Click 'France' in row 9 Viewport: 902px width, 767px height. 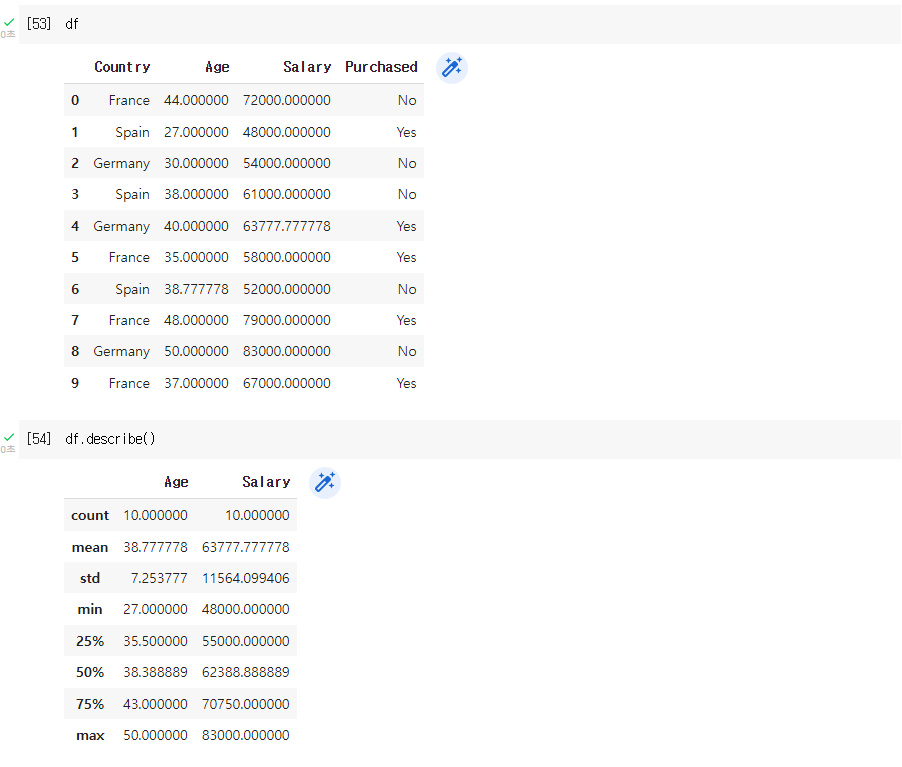(129, 384)
